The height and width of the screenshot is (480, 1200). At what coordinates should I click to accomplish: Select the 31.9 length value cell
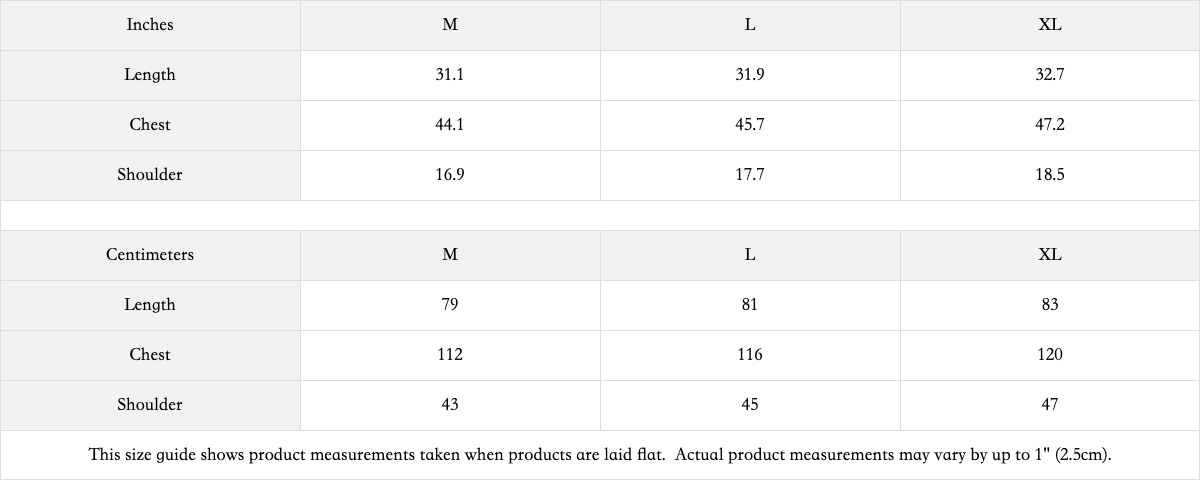(x=750, y=75)
